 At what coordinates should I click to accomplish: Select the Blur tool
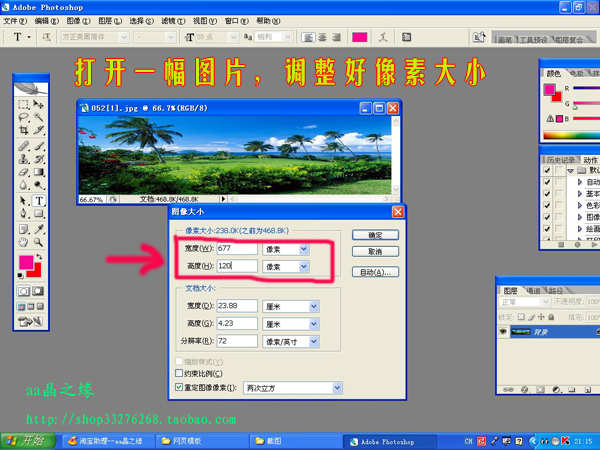[24, 185]
